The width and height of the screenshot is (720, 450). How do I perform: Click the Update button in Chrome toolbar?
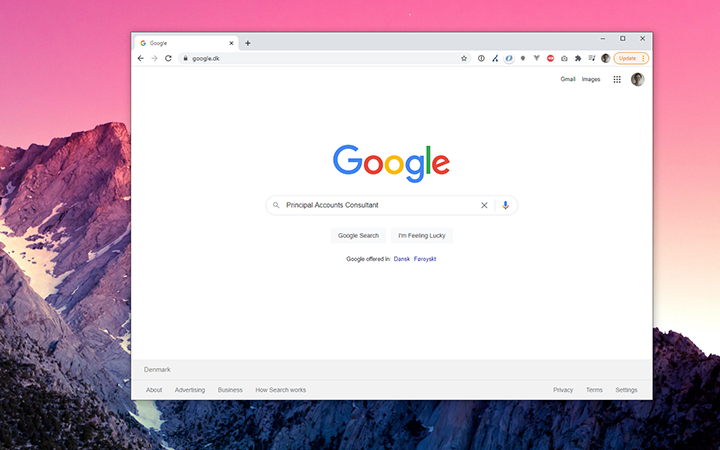(x=631, y=58)
